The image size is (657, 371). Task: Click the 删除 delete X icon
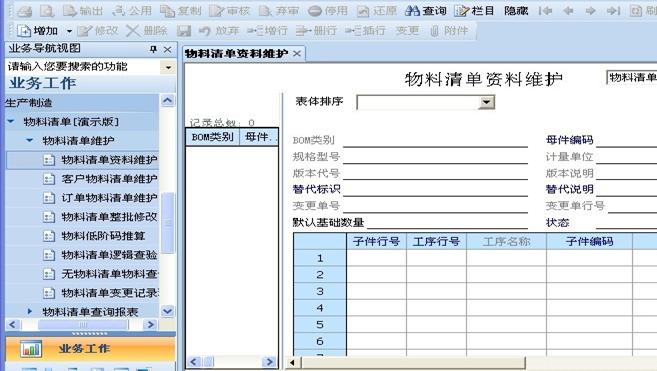(x=133, y=31)
